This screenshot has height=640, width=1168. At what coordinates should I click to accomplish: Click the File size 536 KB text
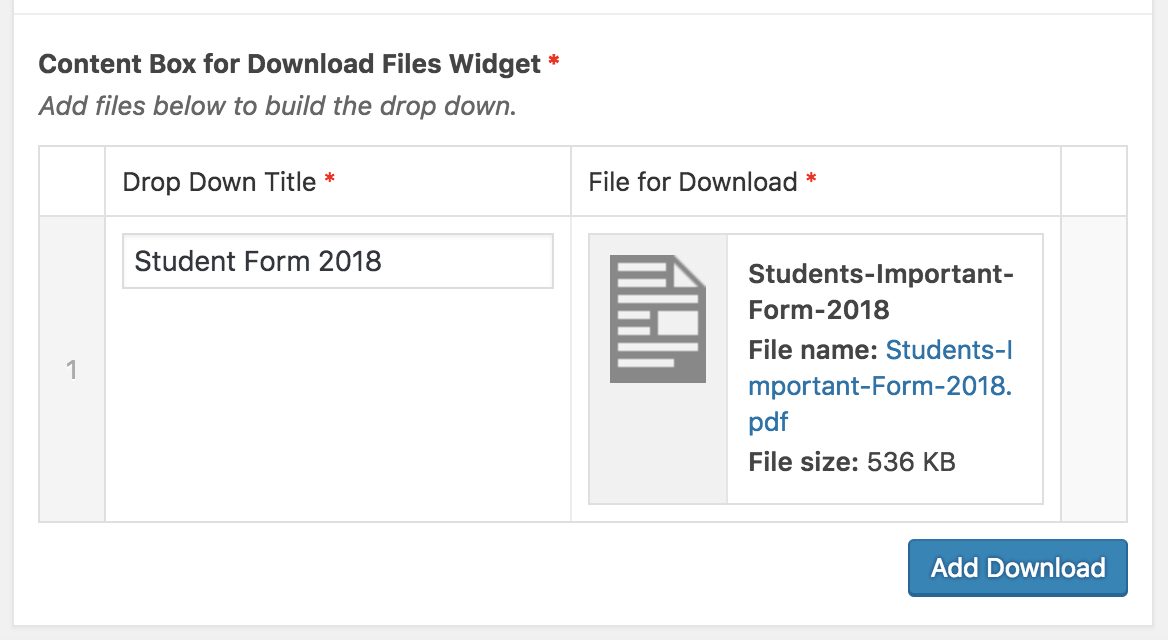point(851,462)
